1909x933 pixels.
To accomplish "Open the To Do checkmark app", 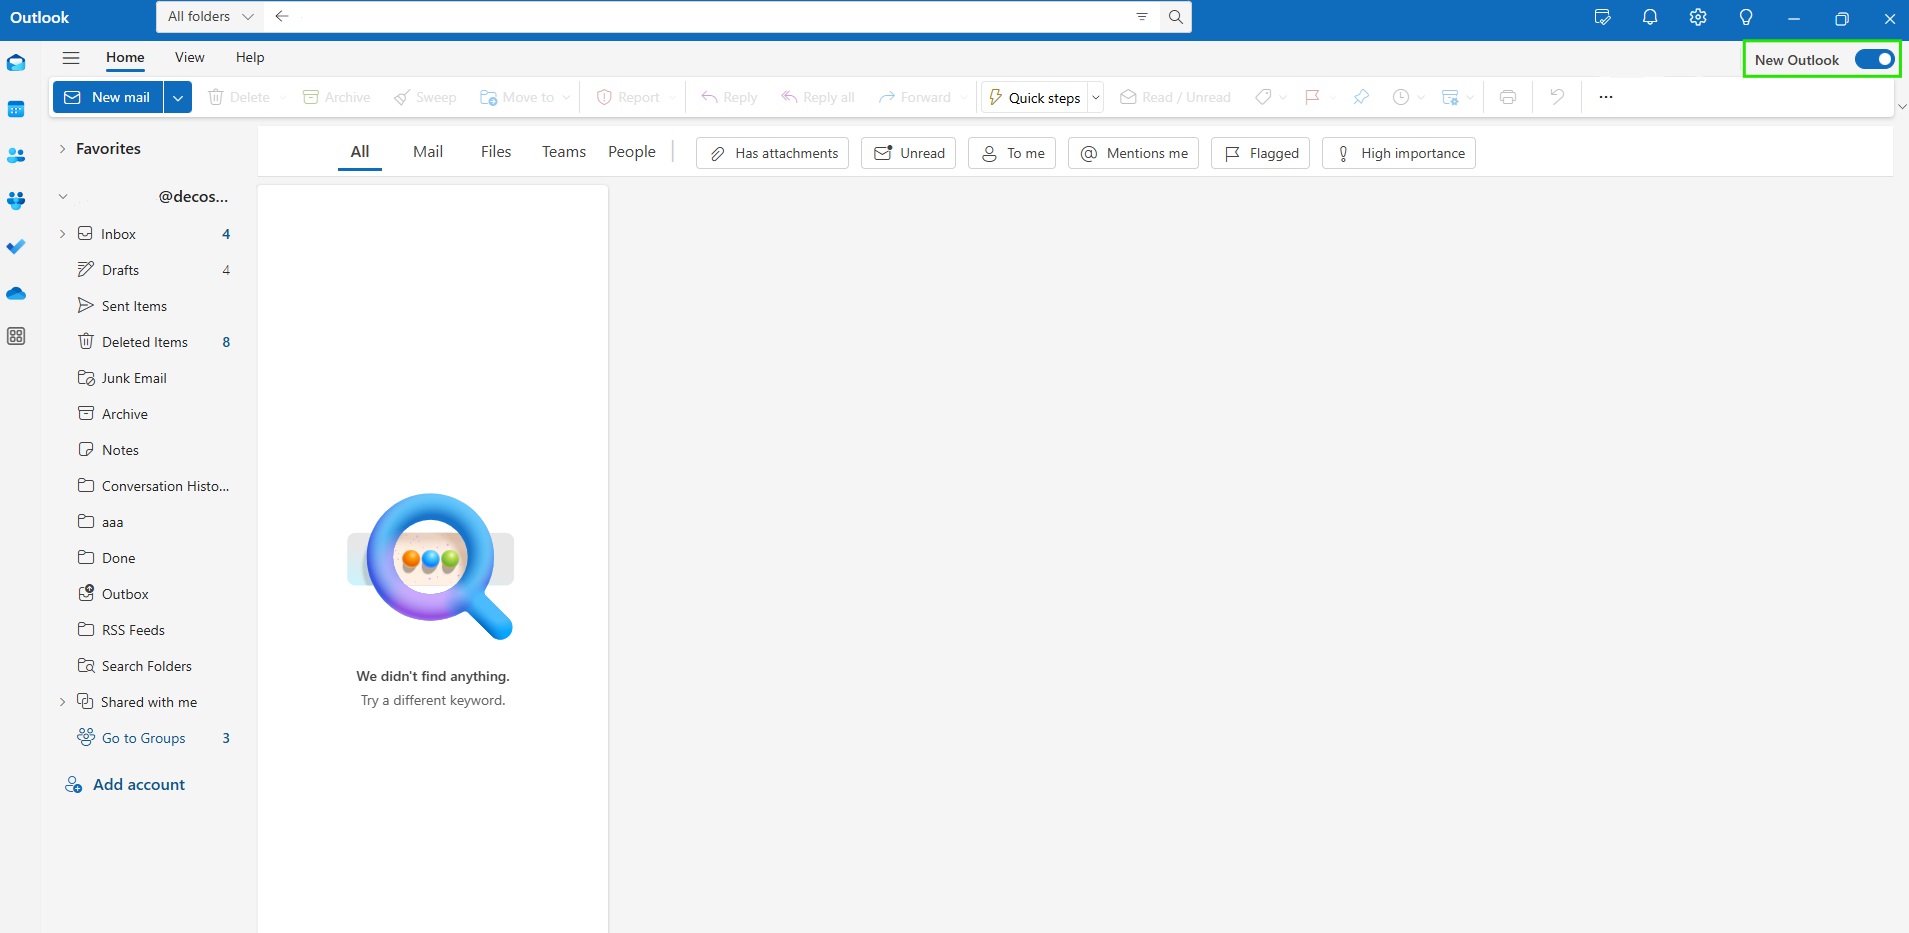I will [16, 246].
